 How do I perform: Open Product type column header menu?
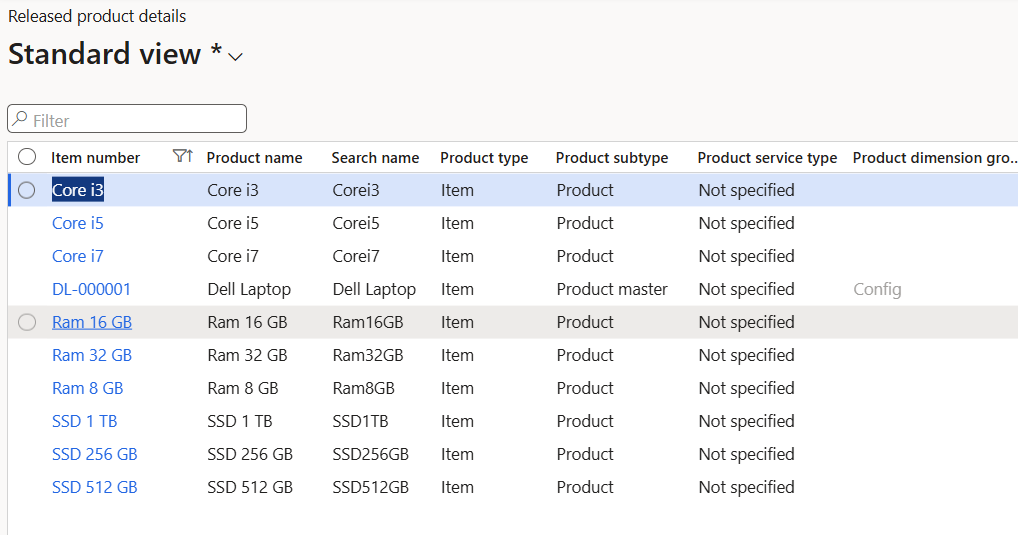[484, 158]
